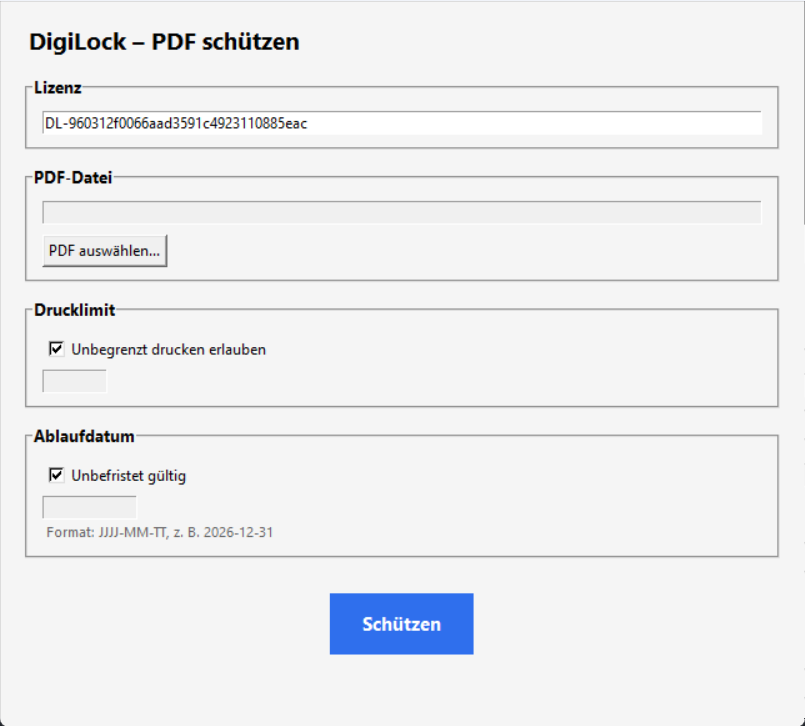Click the license key input field
This screenshot has height=726, width=805.
[x=402, y=123]
